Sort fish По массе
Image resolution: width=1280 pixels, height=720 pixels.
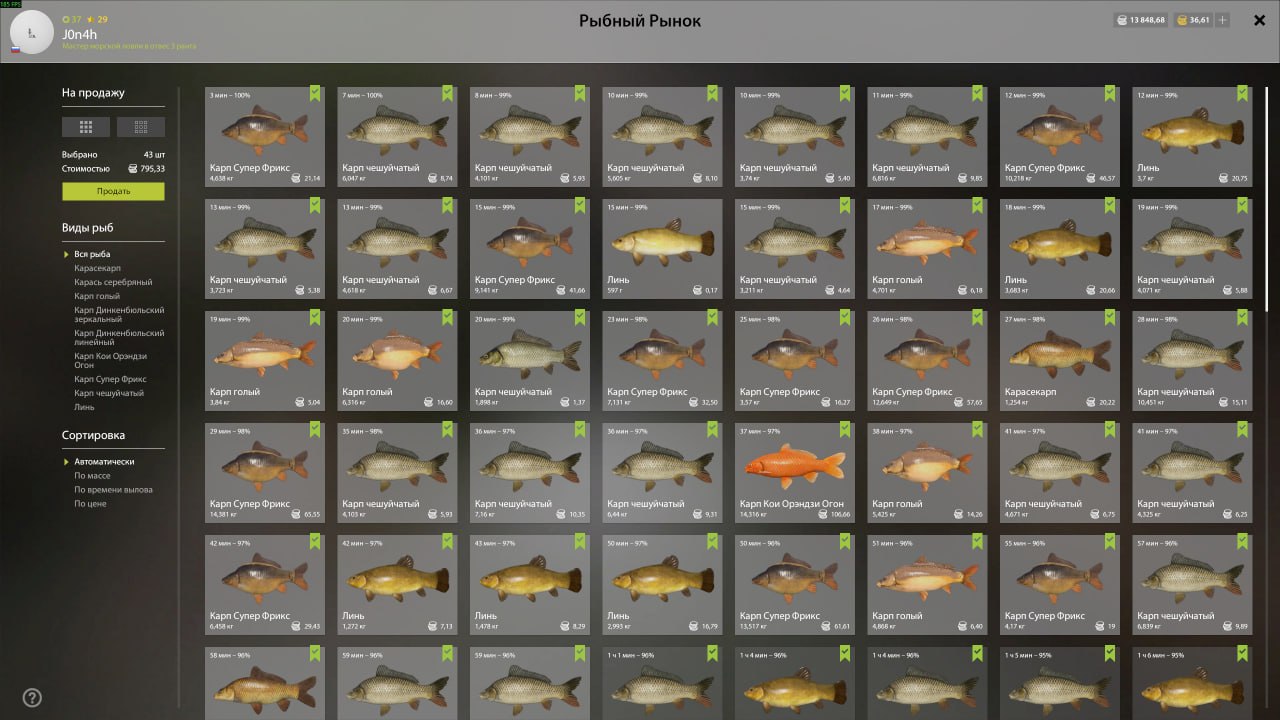(92, 476)
